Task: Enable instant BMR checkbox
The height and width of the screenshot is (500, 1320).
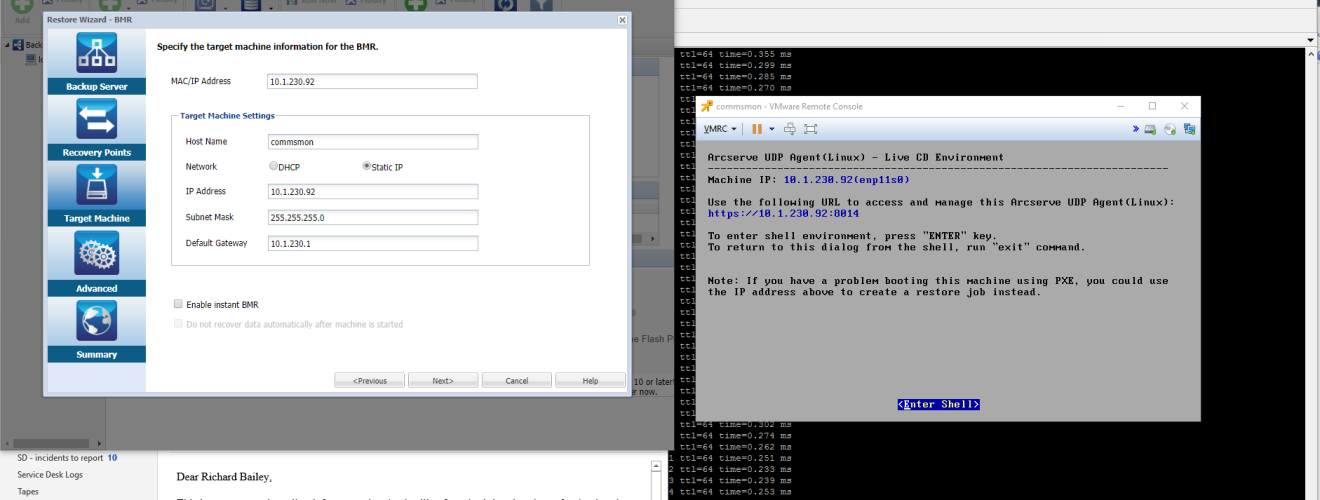Action: pos(178,304)
